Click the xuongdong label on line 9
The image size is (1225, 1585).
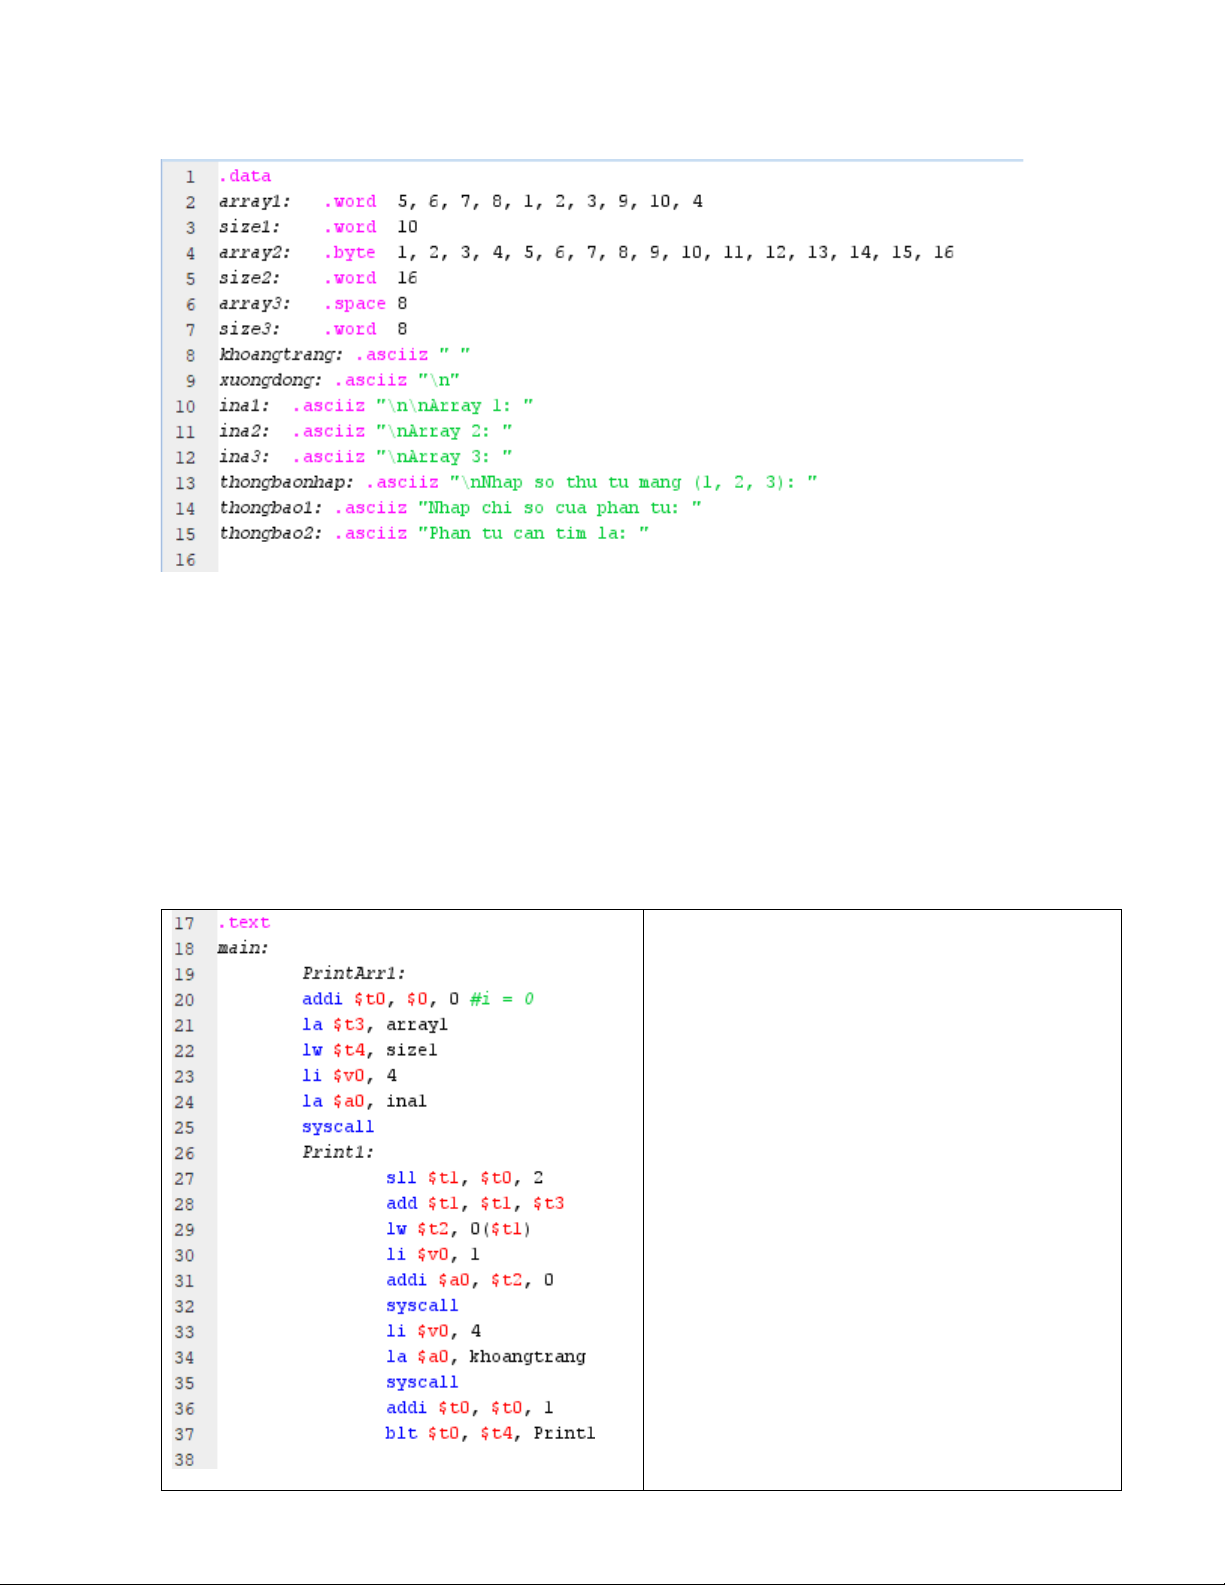270,380
